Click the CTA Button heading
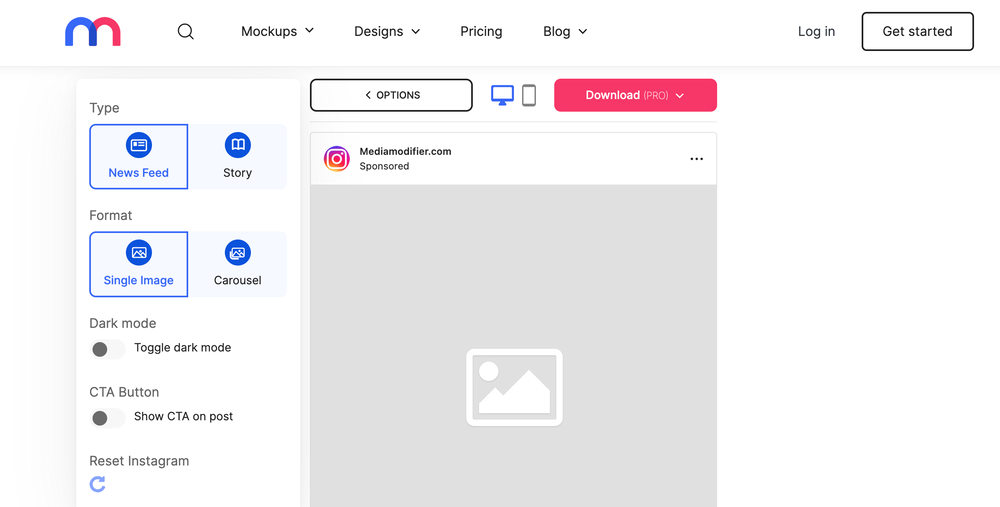 tap(124, 392)
